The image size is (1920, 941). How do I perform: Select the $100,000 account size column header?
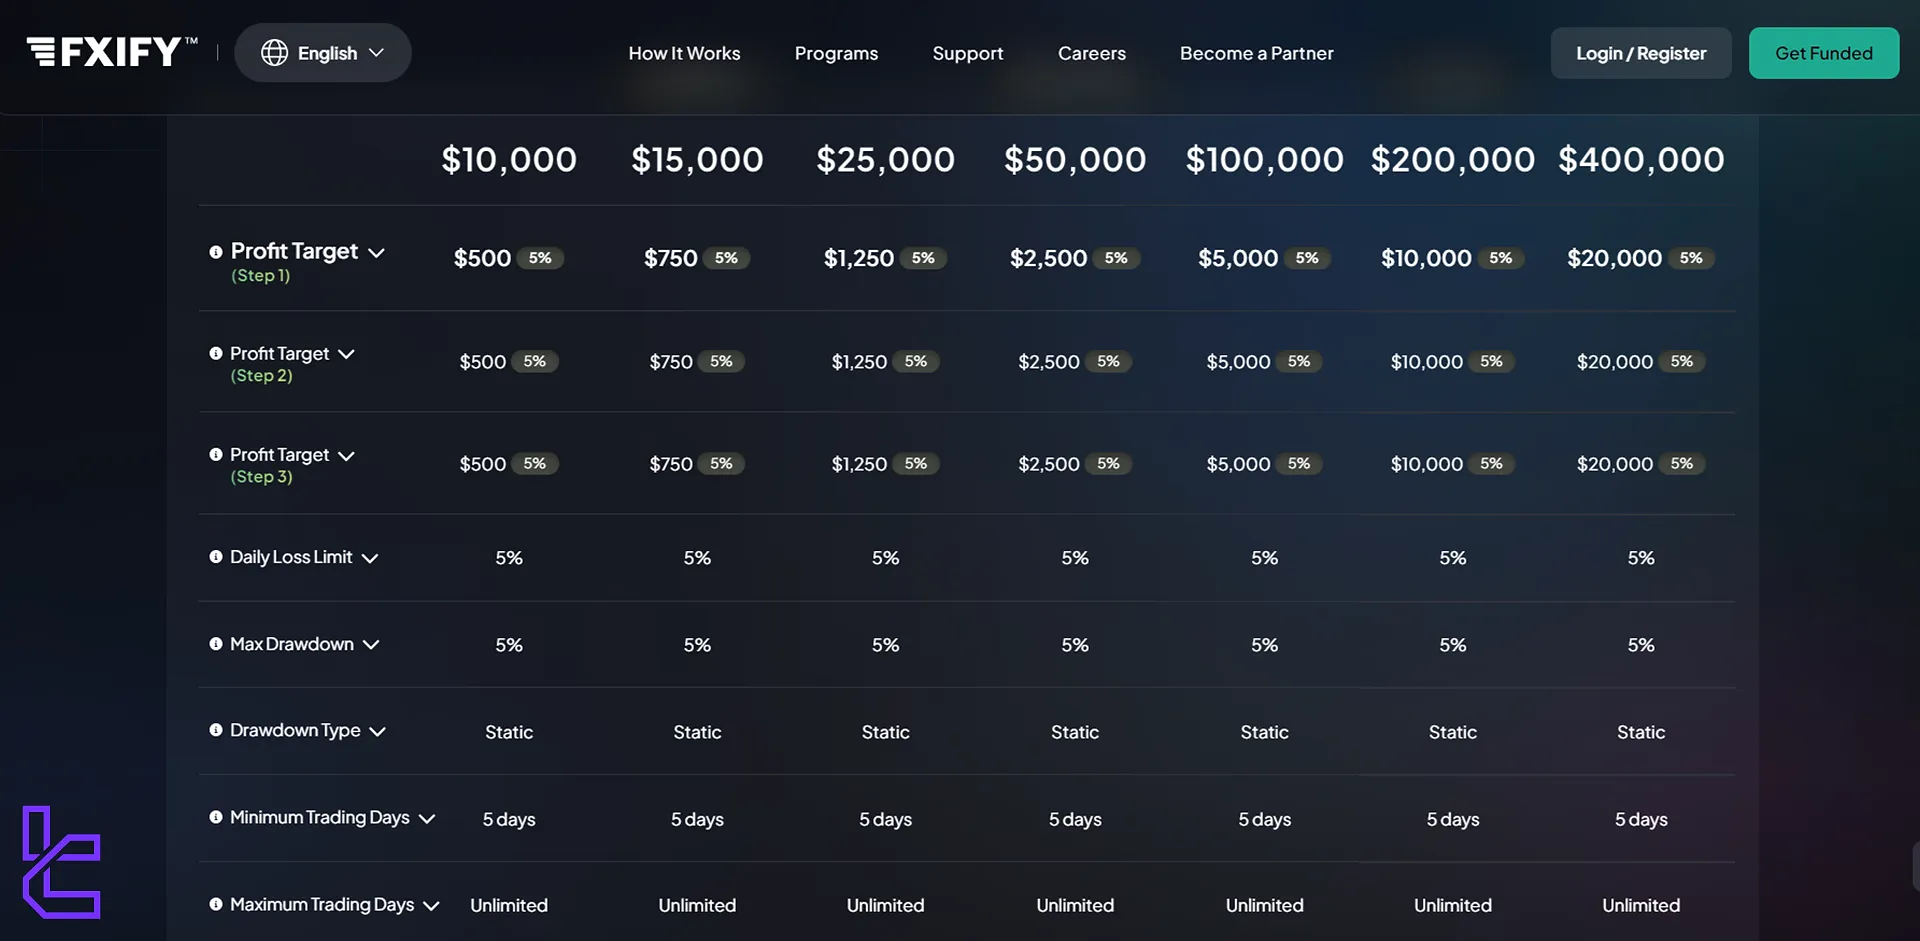click(x=1264, y=160)
